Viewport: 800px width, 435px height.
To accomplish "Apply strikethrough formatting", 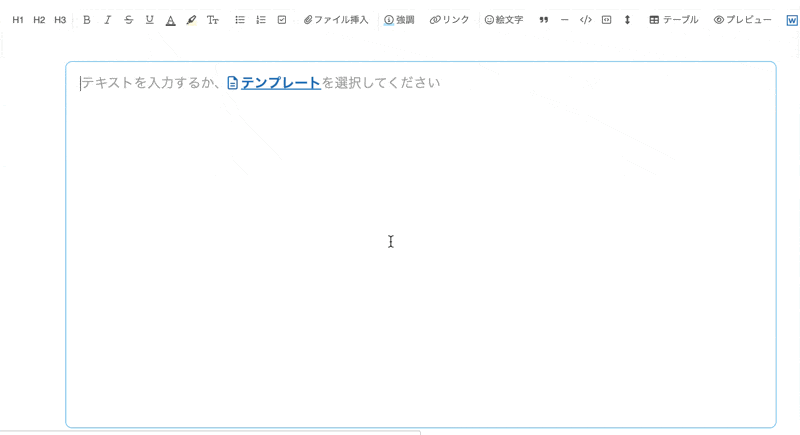I will (129, 20).
